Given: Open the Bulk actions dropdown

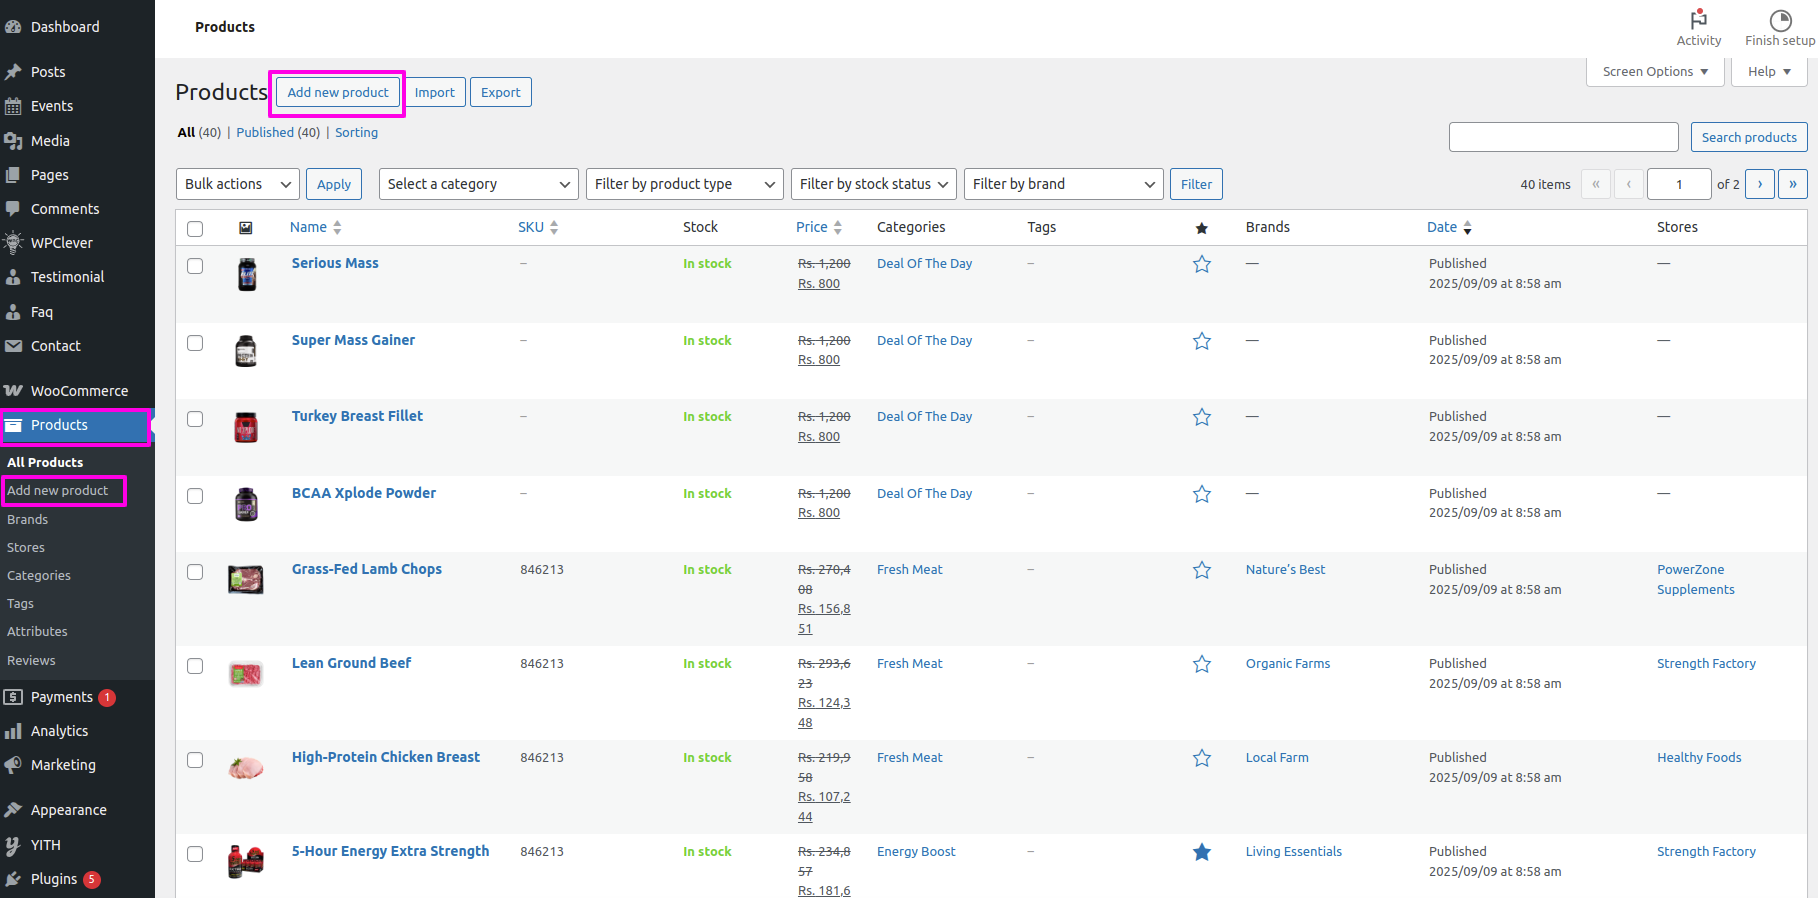Looking at the screenshot, I should tap(238, 184).
